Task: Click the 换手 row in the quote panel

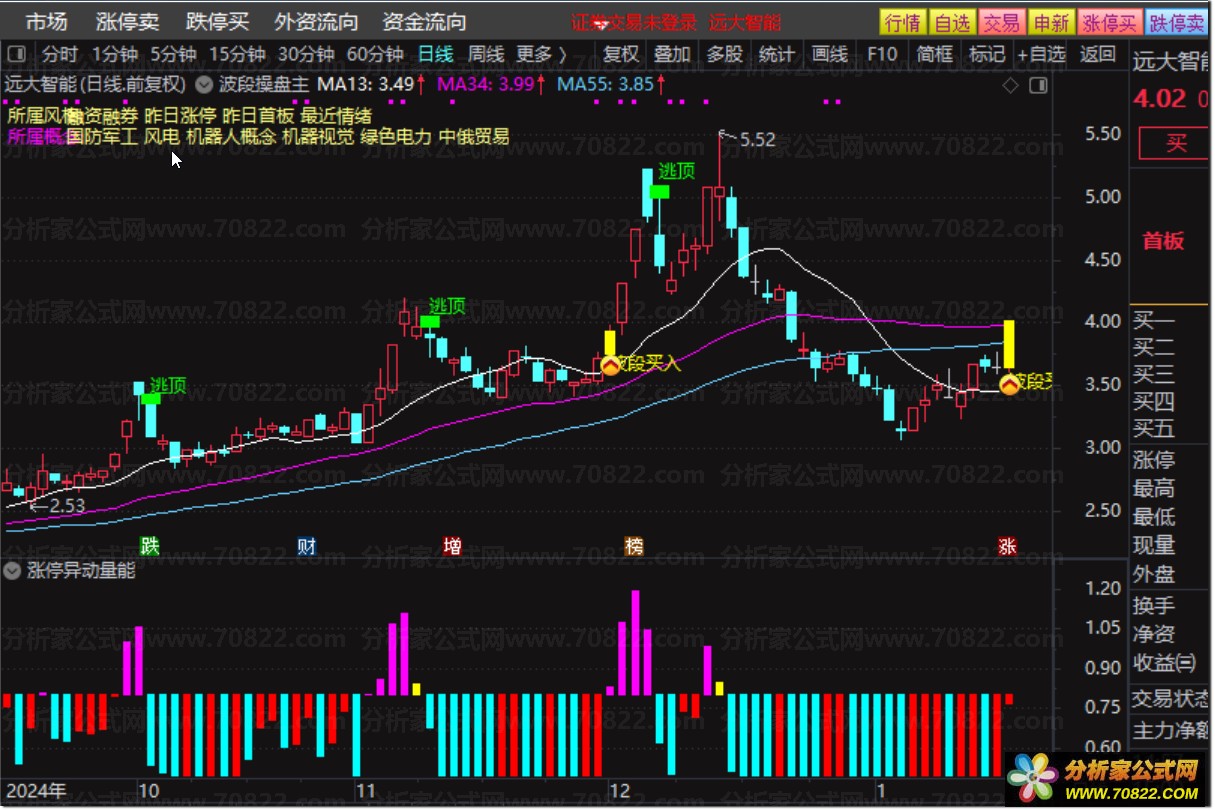Action: [x=1154, y=606]
